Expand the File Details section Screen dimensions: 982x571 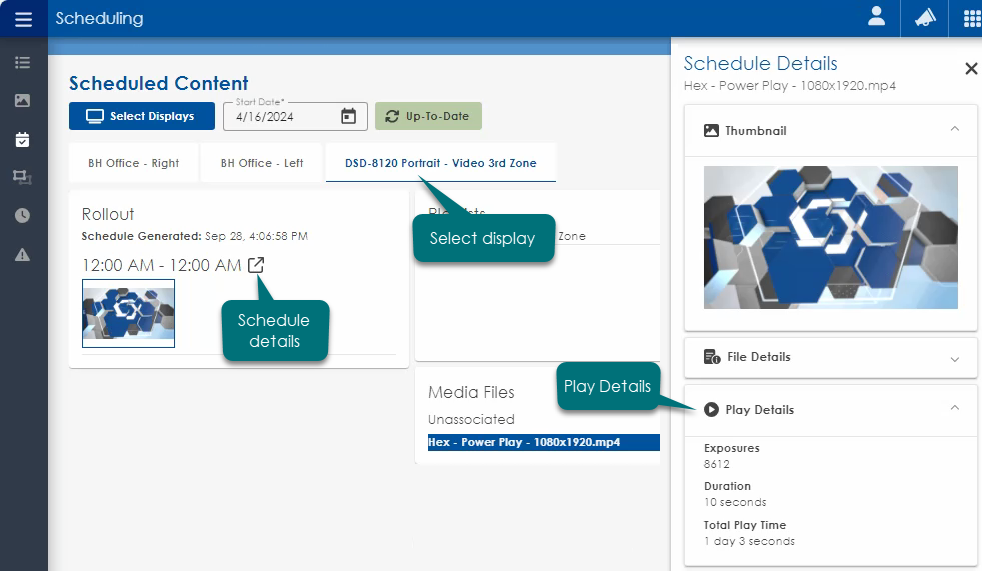954,358
